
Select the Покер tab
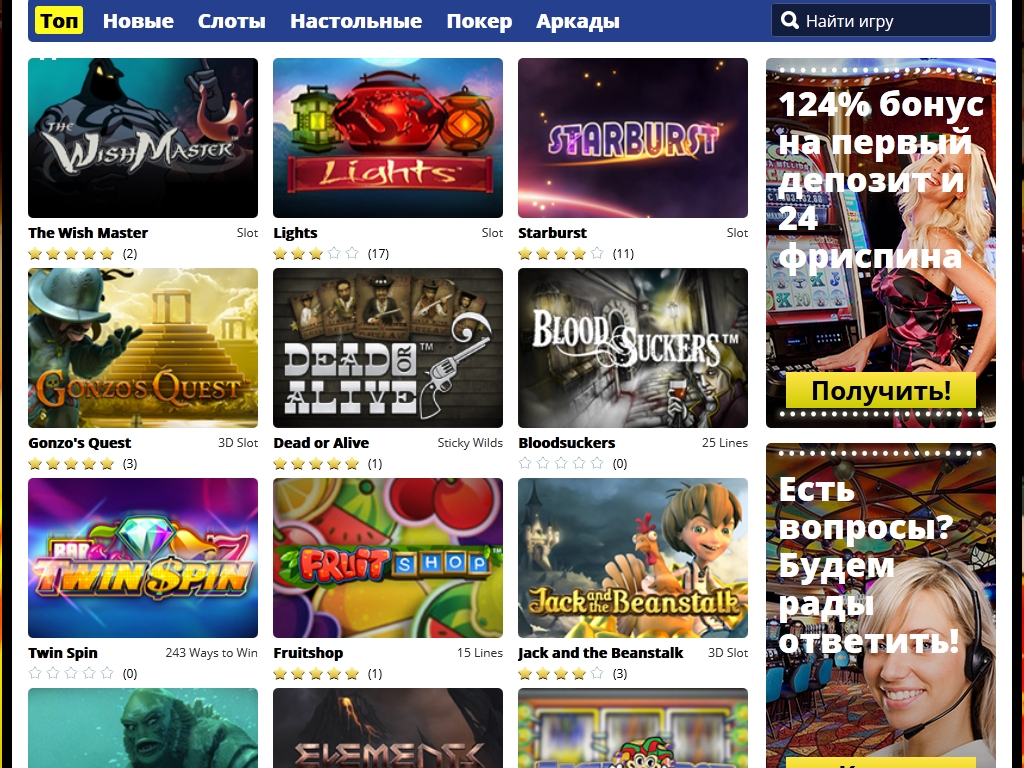point(479,21)
